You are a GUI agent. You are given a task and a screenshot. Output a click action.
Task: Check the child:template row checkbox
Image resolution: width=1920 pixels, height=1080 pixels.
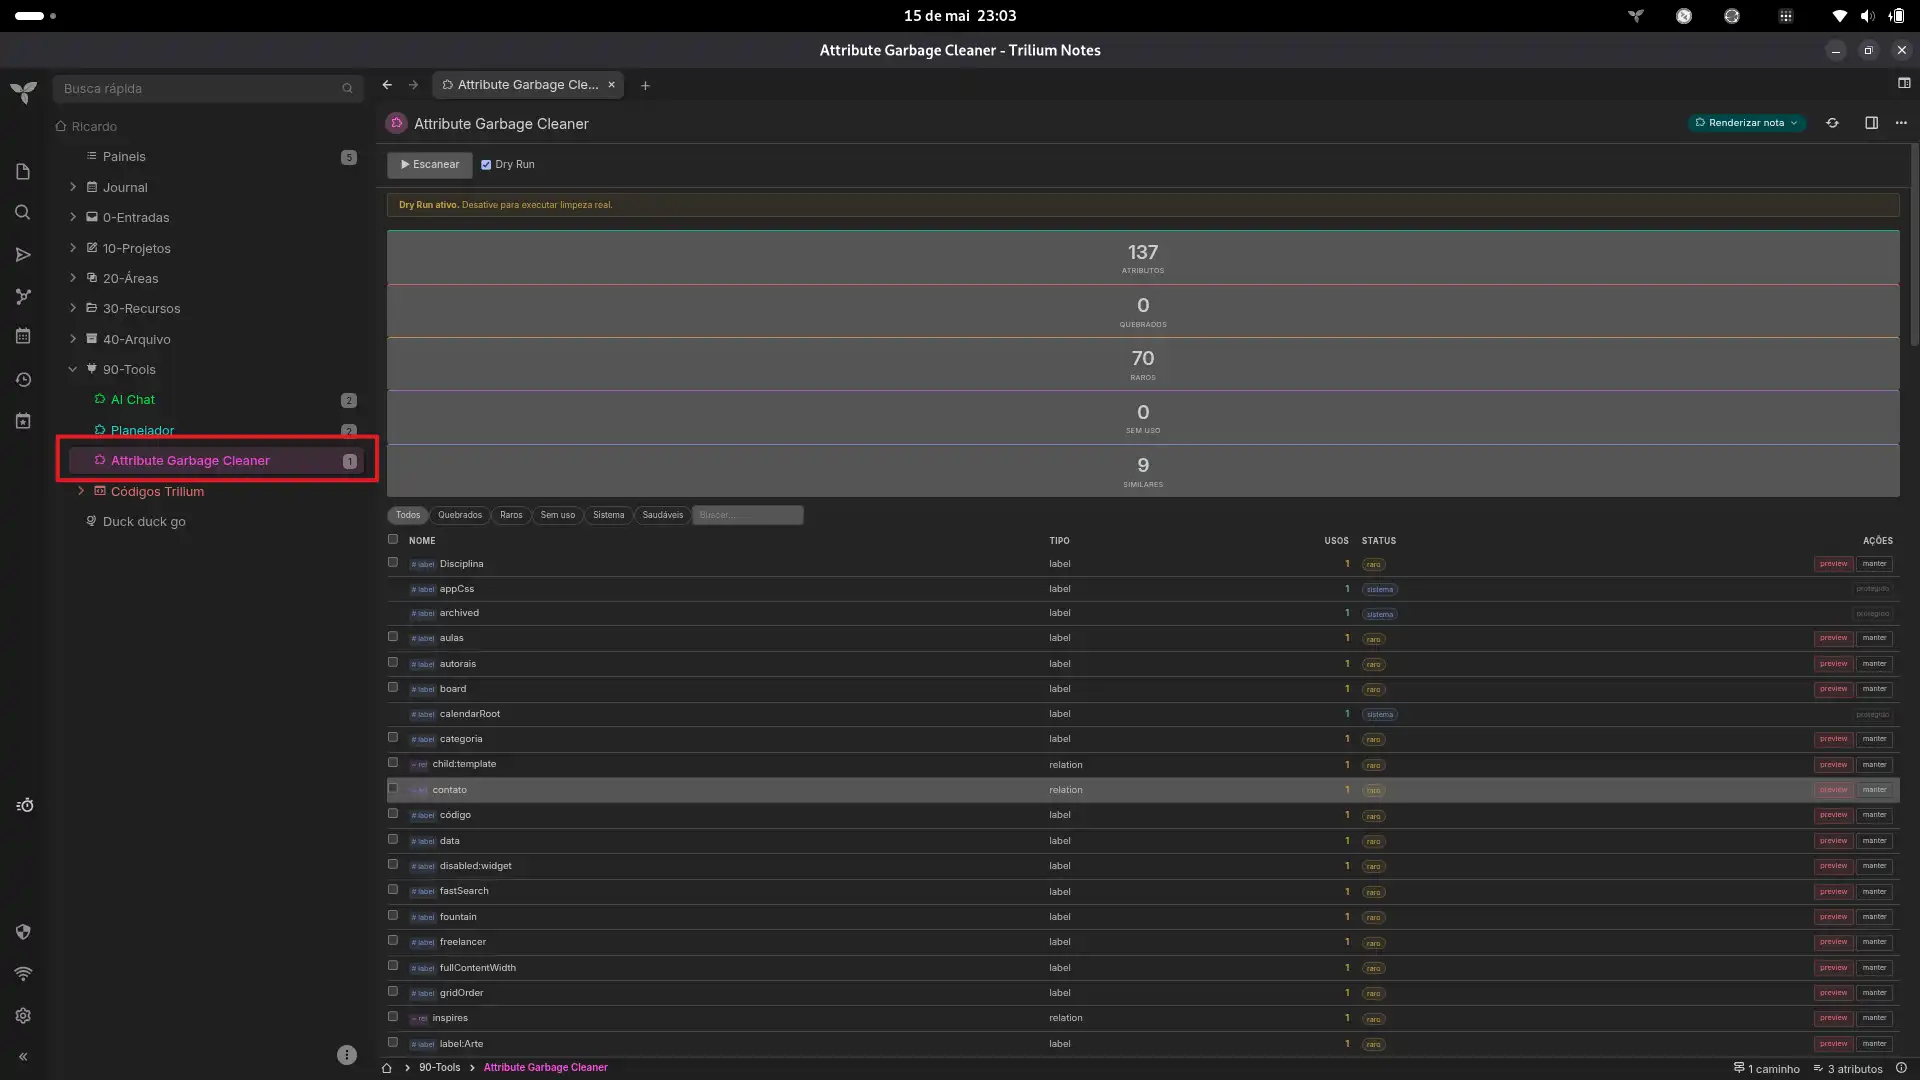coord(393,763)
